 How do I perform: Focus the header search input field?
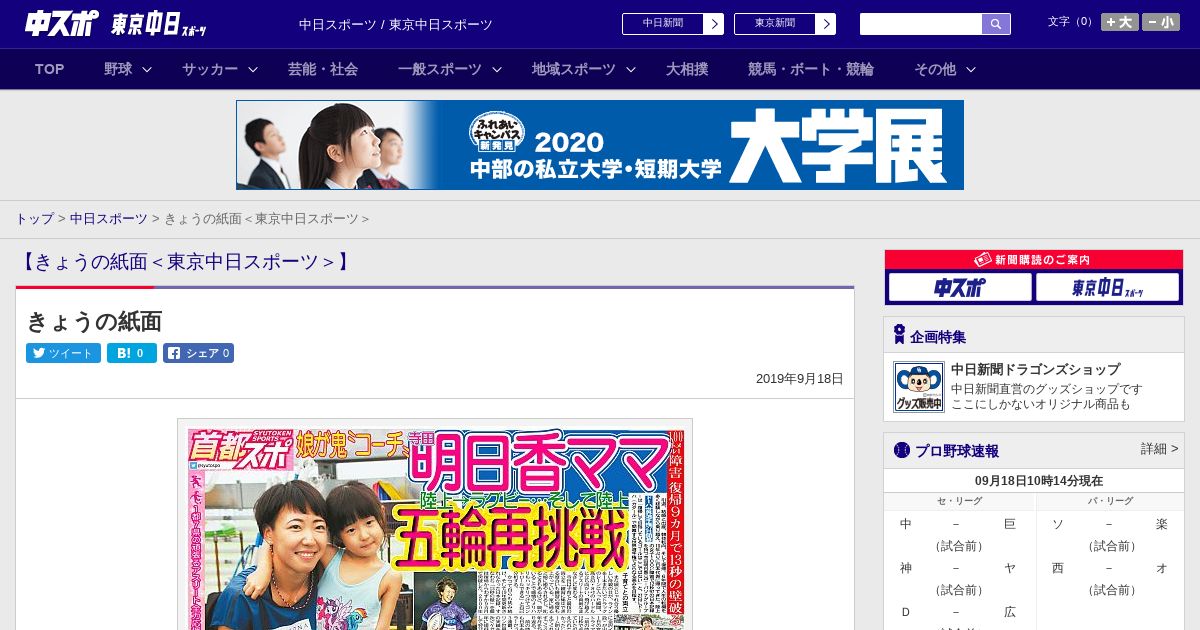coord(921,24)
